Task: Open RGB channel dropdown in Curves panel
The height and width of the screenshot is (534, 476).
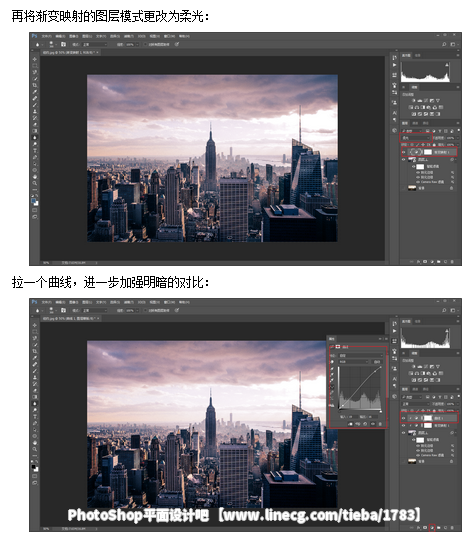Action: pyautogui.click(x=353, y=362)
